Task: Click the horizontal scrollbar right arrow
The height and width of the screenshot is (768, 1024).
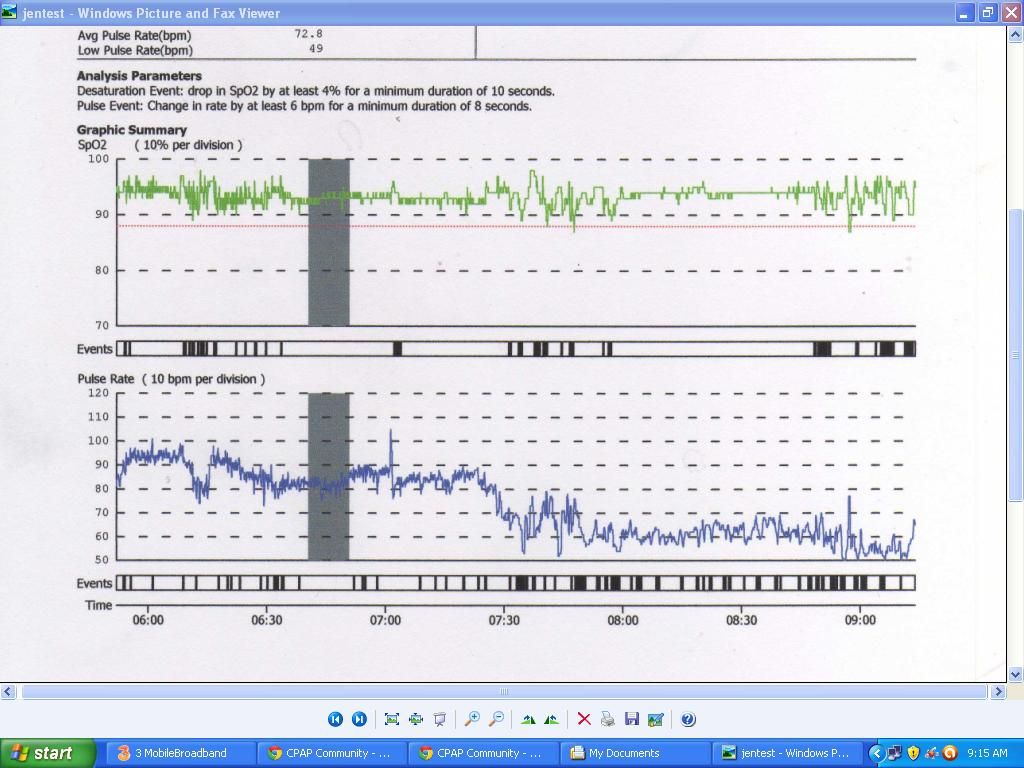Action: coord(998,691)
